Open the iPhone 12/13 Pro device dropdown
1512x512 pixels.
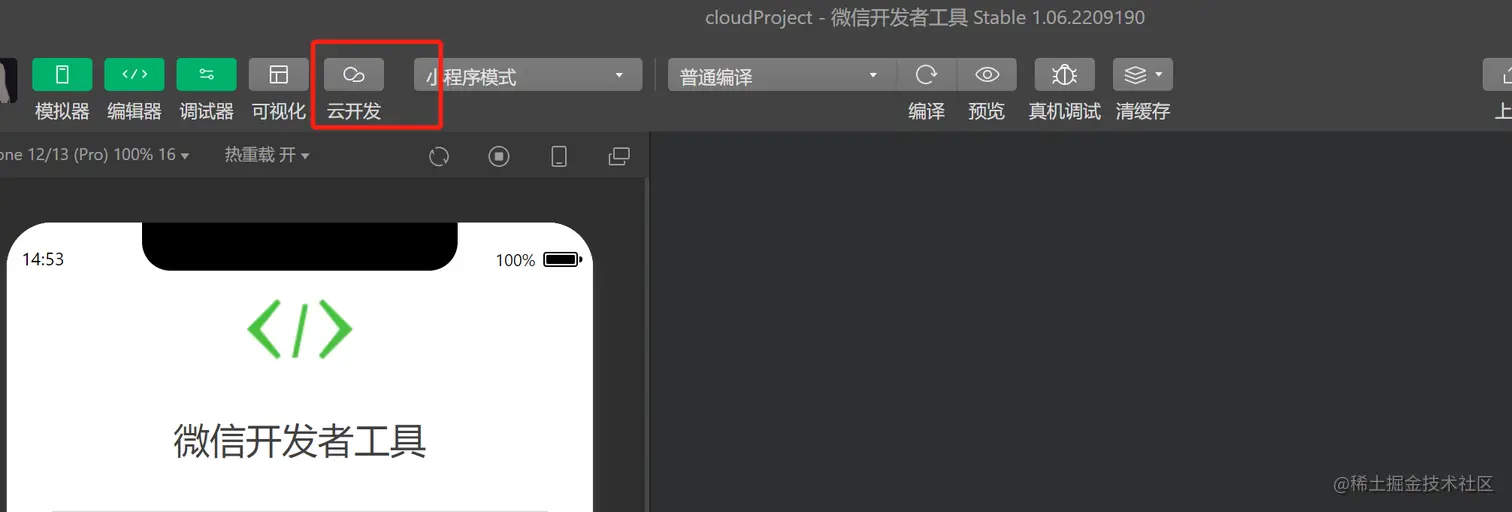[x=94, y=155]
